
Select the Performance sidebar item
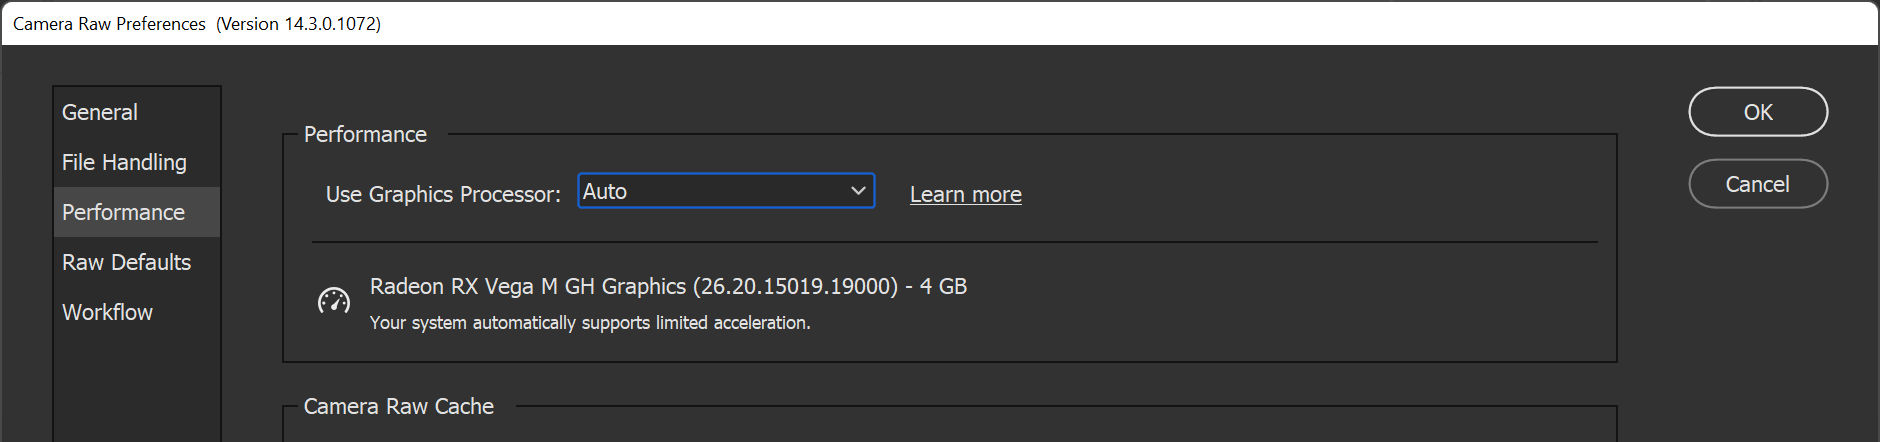(x=123, y=212)
